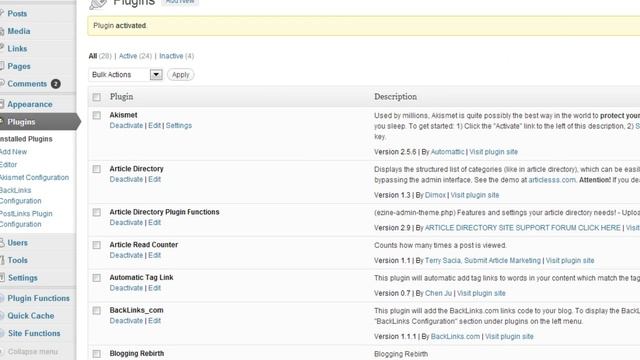Image resolution: width=640 pixels, height=360 pixels.
Task: Check Article Directory Plugin Functions checkbox
Action: [x=96, y=212]
